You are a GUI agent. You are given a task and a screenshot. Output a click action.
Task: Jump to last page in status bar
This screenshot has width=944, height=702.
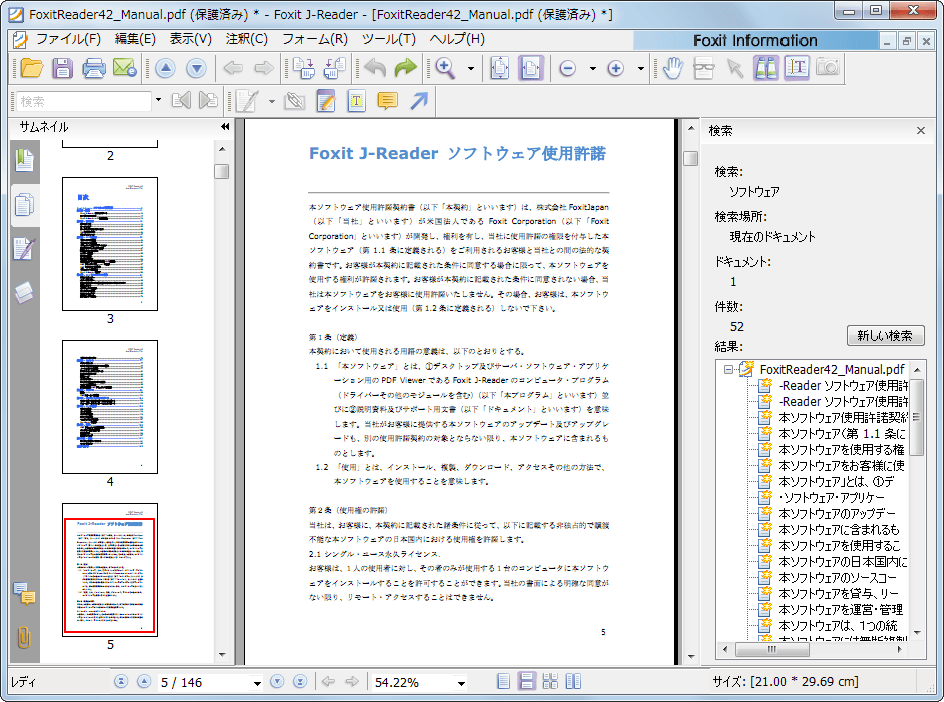(x=300, y=682)
